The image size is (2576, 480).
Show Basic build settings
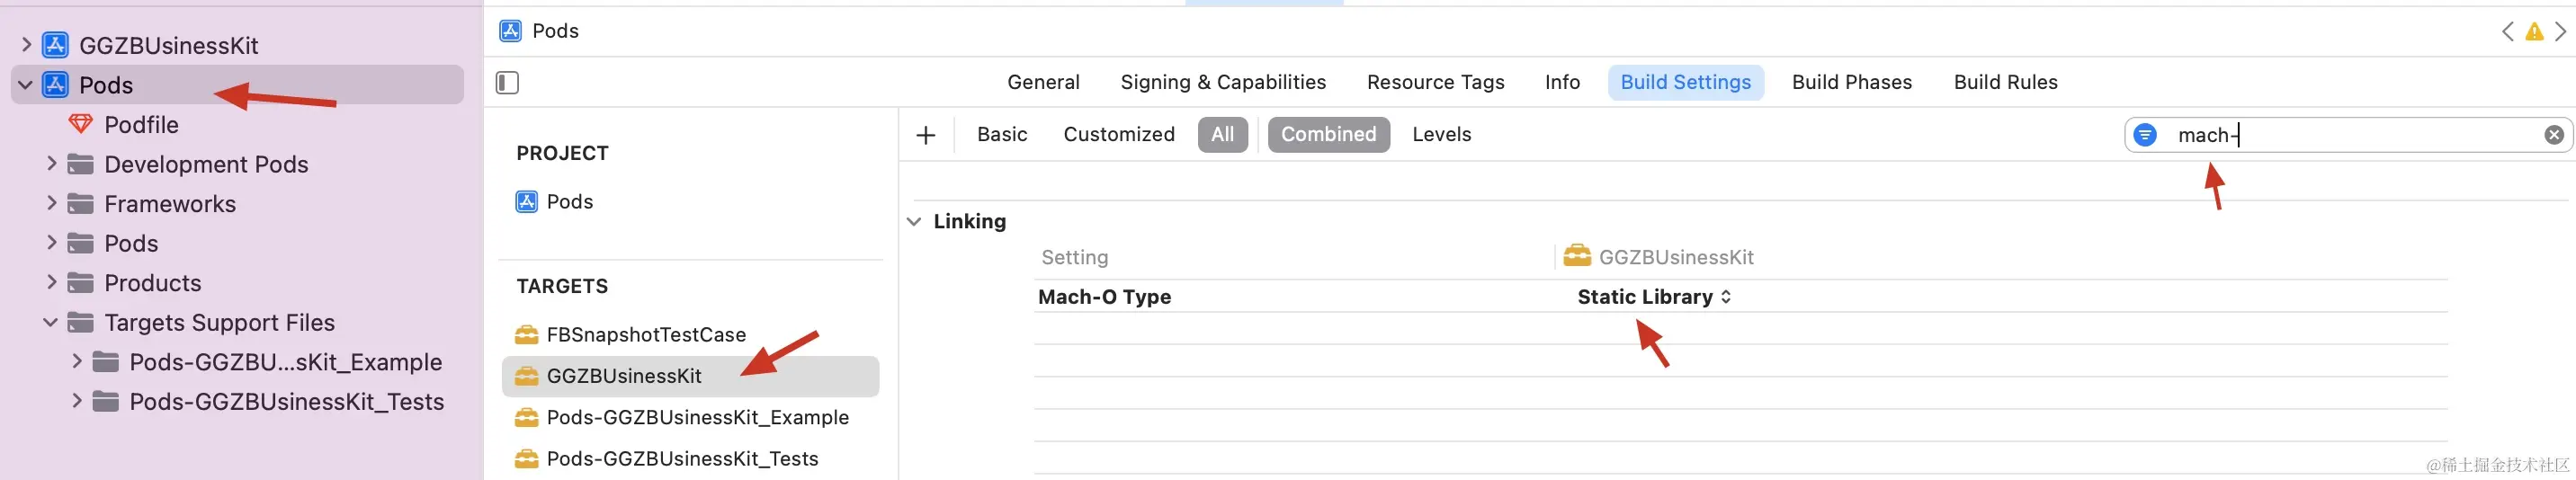click(1001, 135)
